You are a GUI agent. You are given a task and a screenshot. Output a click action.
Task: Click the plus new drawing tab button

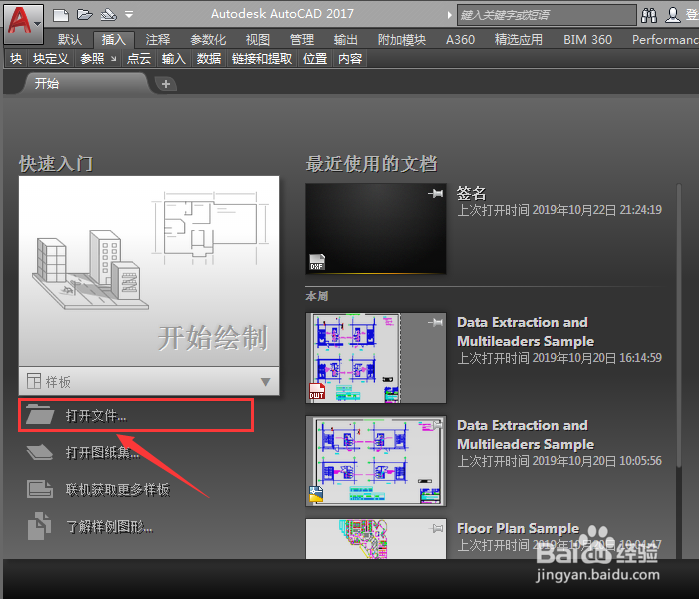click(166, 84)
